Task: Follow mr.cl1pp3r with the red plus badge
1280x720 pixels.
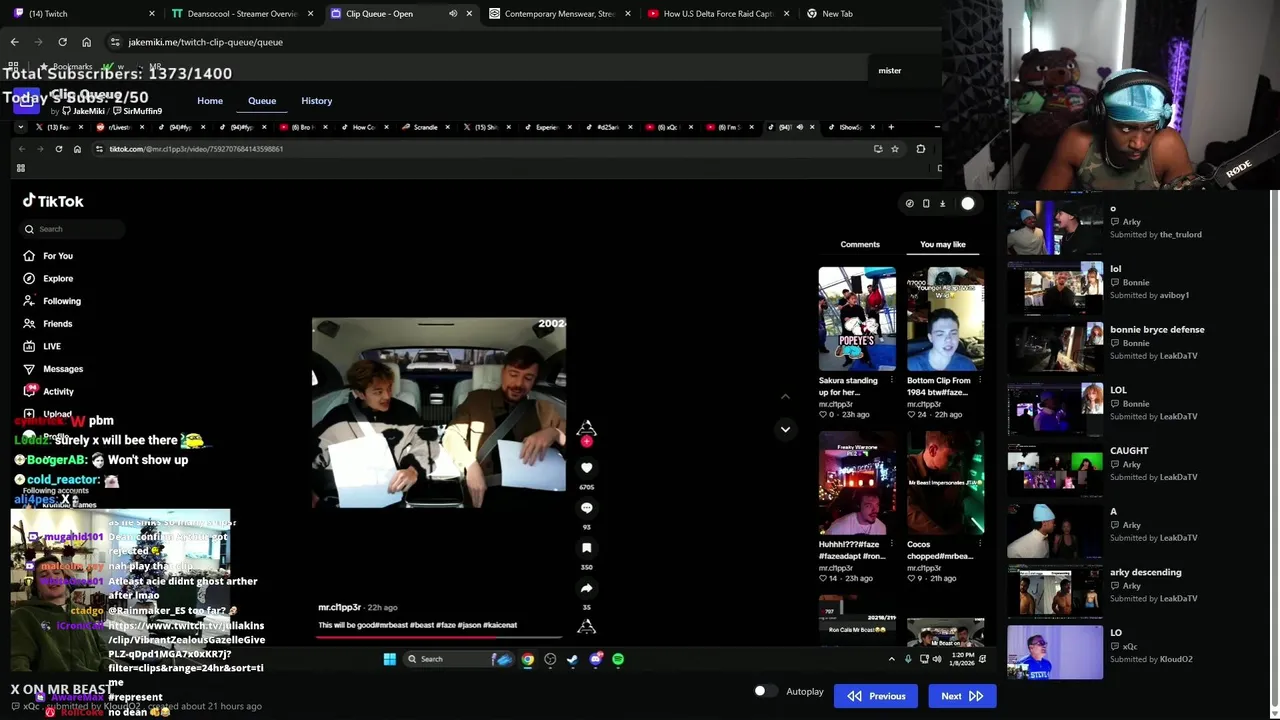Action: coord(587,441)
